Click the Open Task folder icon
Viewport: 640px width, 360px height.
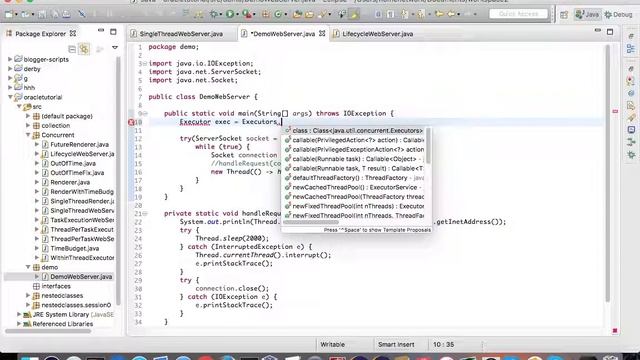[309, 14]
